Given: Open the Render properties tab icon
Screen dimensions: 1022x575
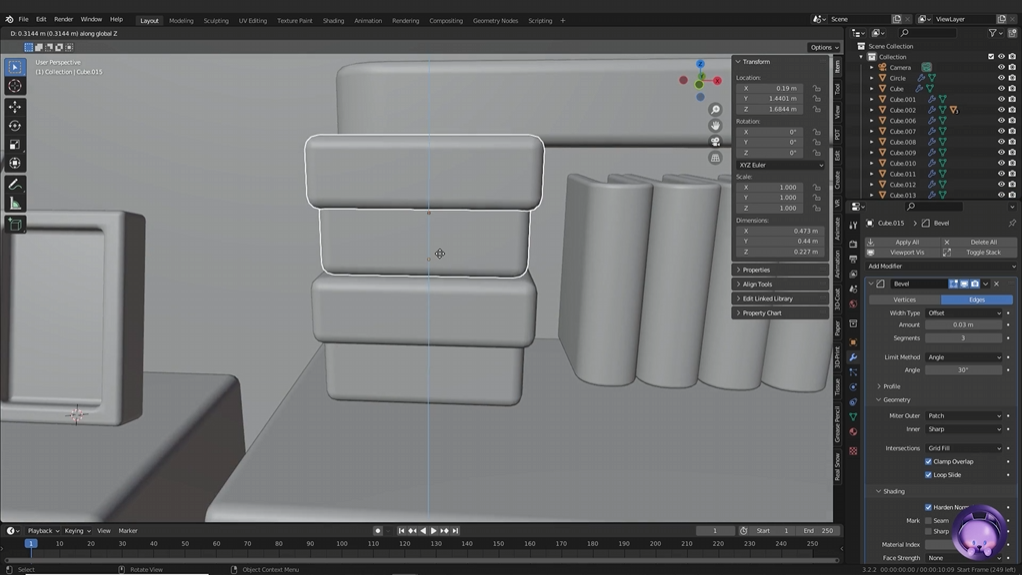Looking at the screenshot, I should [853, 244].
